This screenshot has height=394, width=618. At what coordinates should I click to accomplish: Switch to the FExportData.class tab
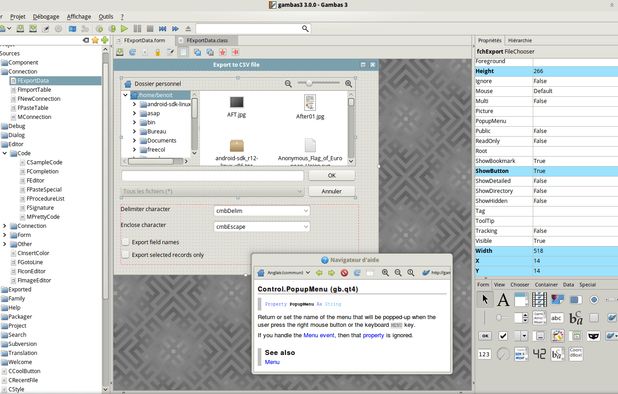207,40
